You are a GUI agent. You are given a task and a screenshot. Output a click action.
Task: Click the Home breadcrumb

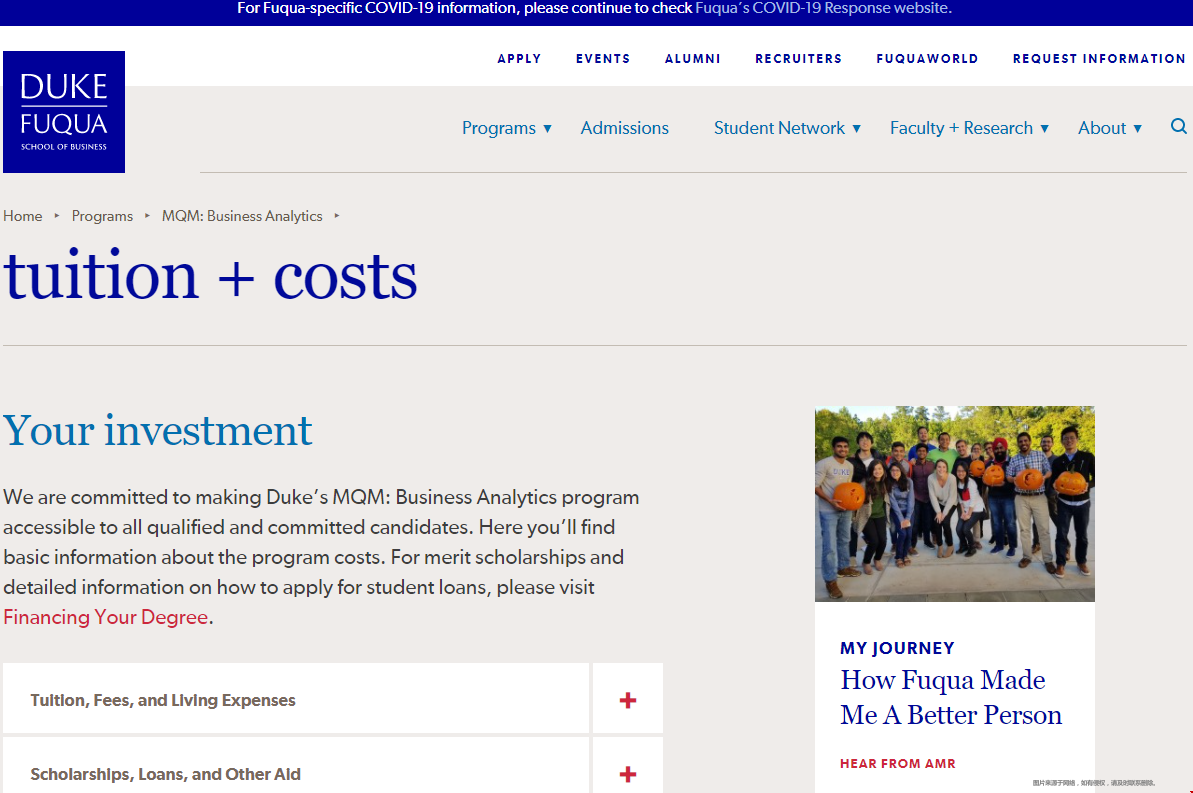pos(23,216)
